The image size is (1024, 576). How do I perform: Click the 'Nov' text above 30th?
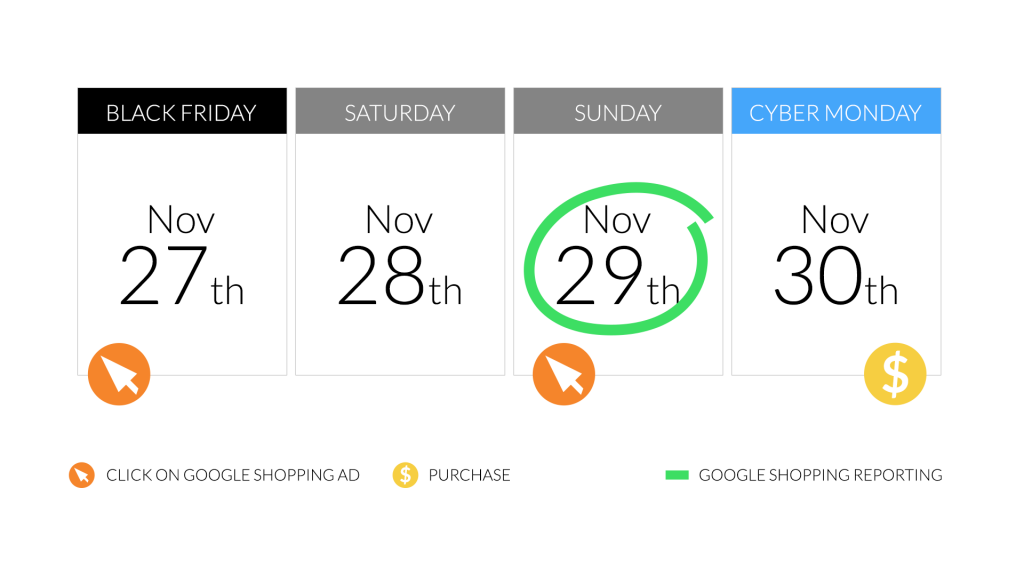(835, 219)
